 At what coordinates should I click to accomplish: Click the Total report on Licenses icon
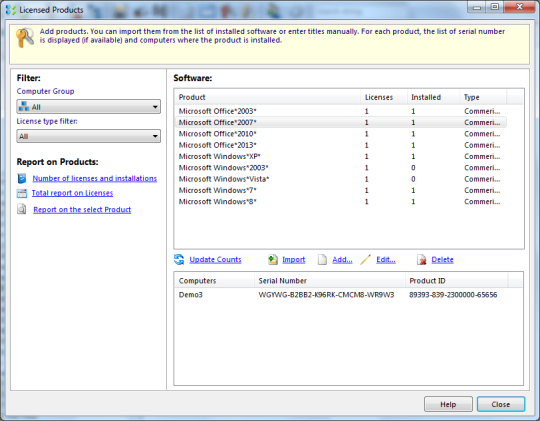pyautogui.click(x=22, y=193)
